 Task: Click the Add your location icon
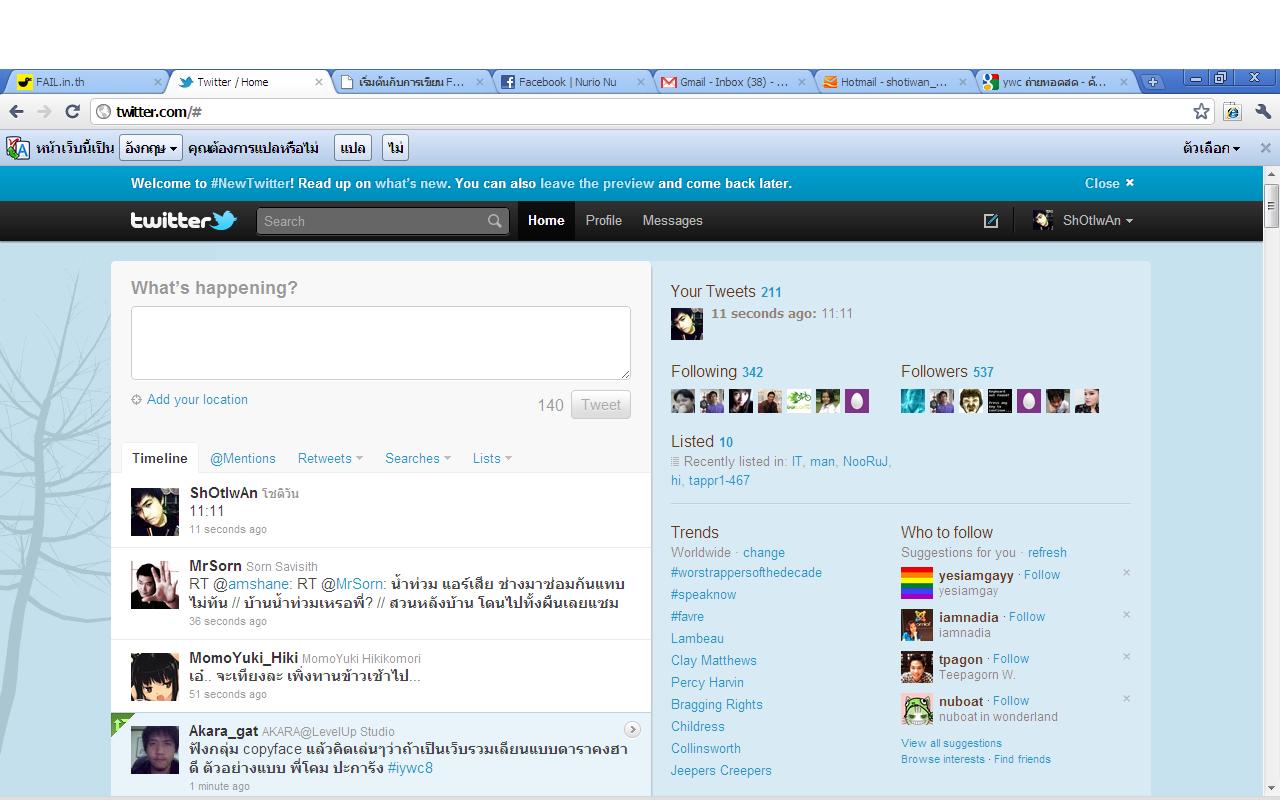coord(136,400)
